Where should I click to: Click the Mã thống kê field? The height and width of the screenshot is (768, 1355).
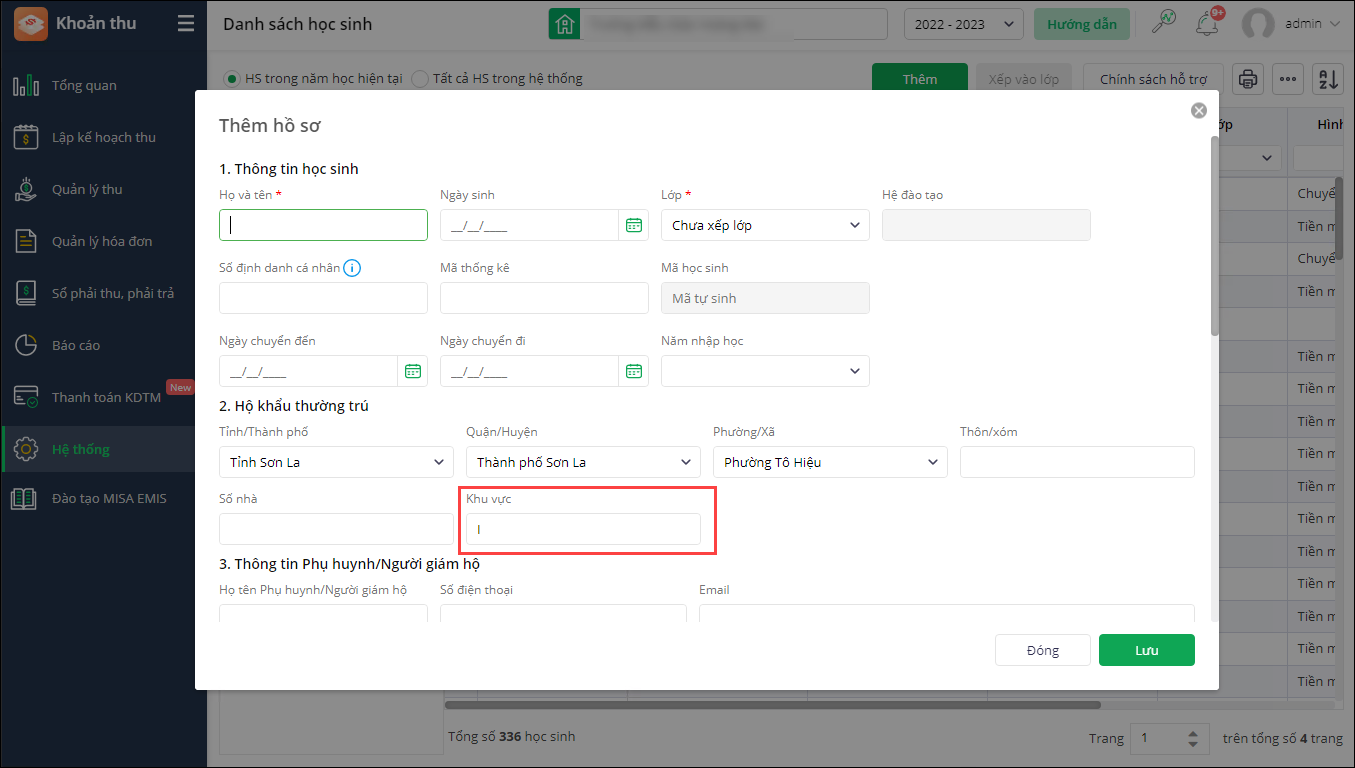click(x=544, y=298)
